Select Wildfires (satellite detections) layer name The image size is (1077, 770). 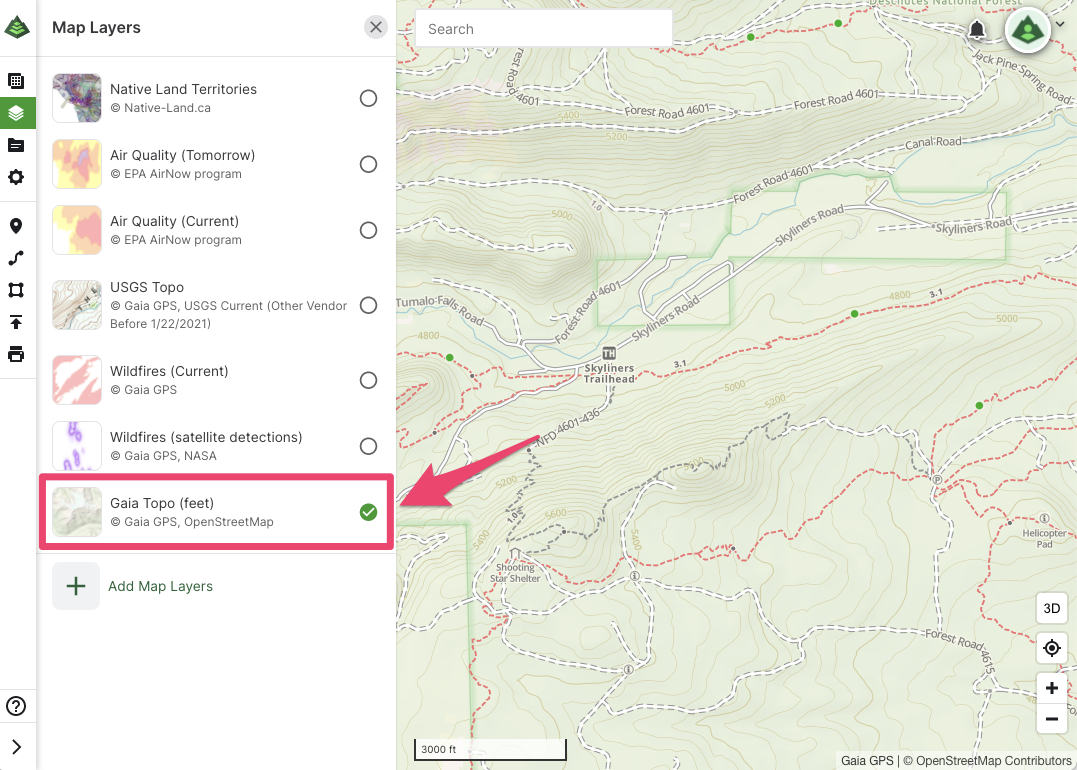coord(206,438)
